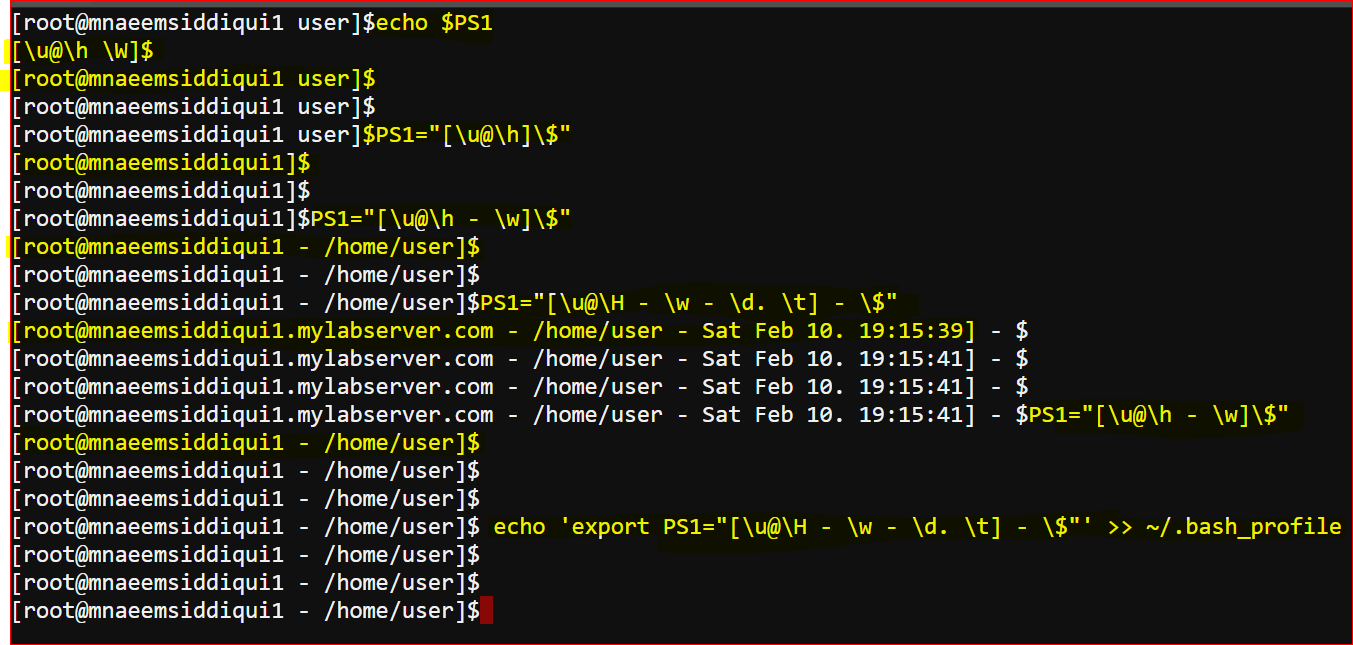Viewport: 1353px width, 645px height.
Task: Click the PS1="[\u@\h - \w]\$" command after short hostname prompt
Action: coord(441,218)
